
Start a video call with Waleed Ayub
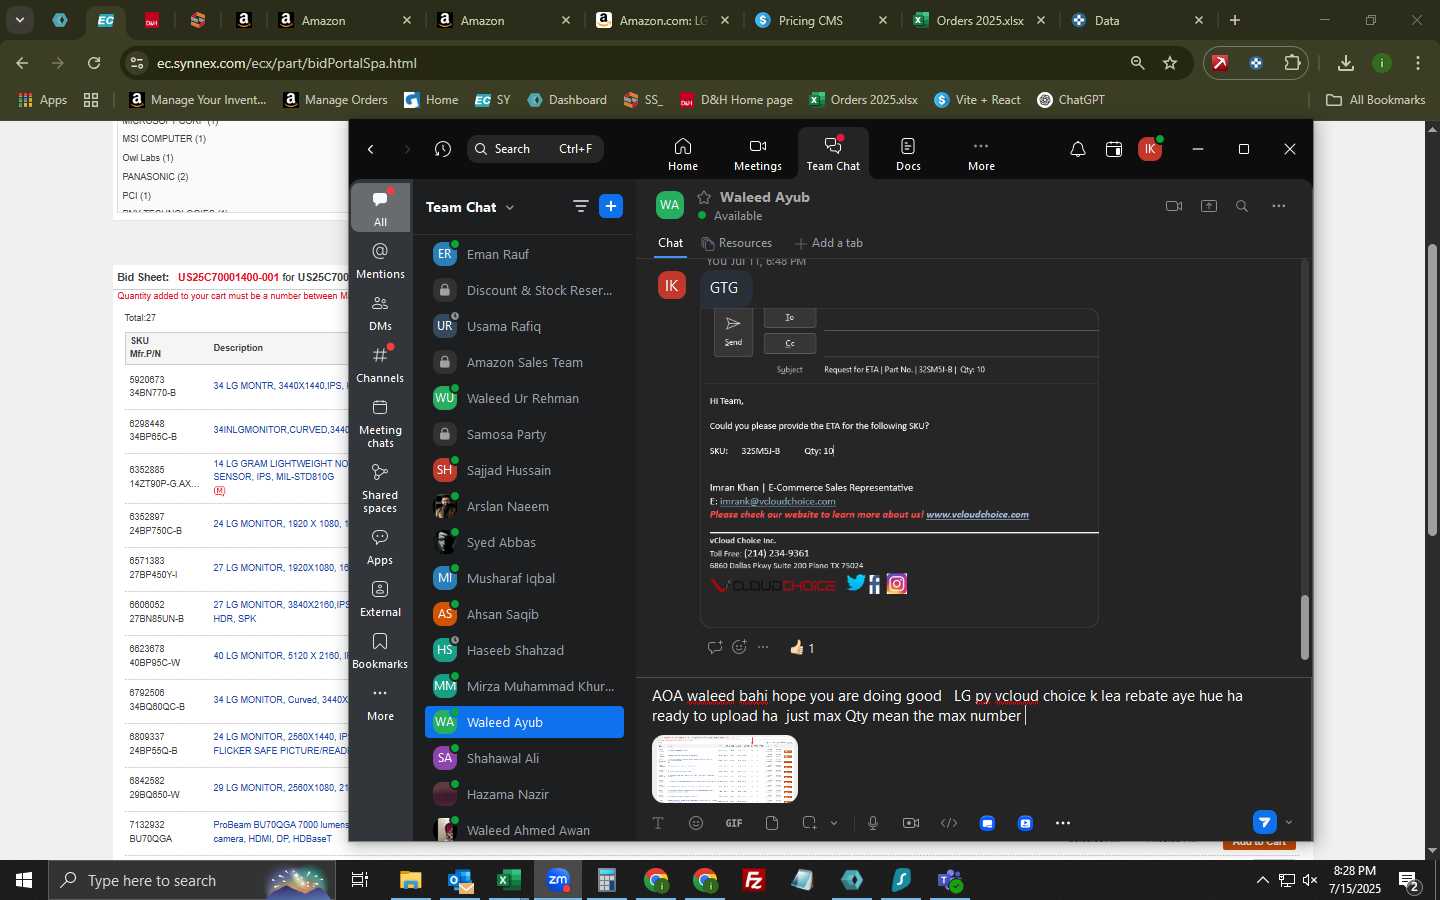point(1174,206)
